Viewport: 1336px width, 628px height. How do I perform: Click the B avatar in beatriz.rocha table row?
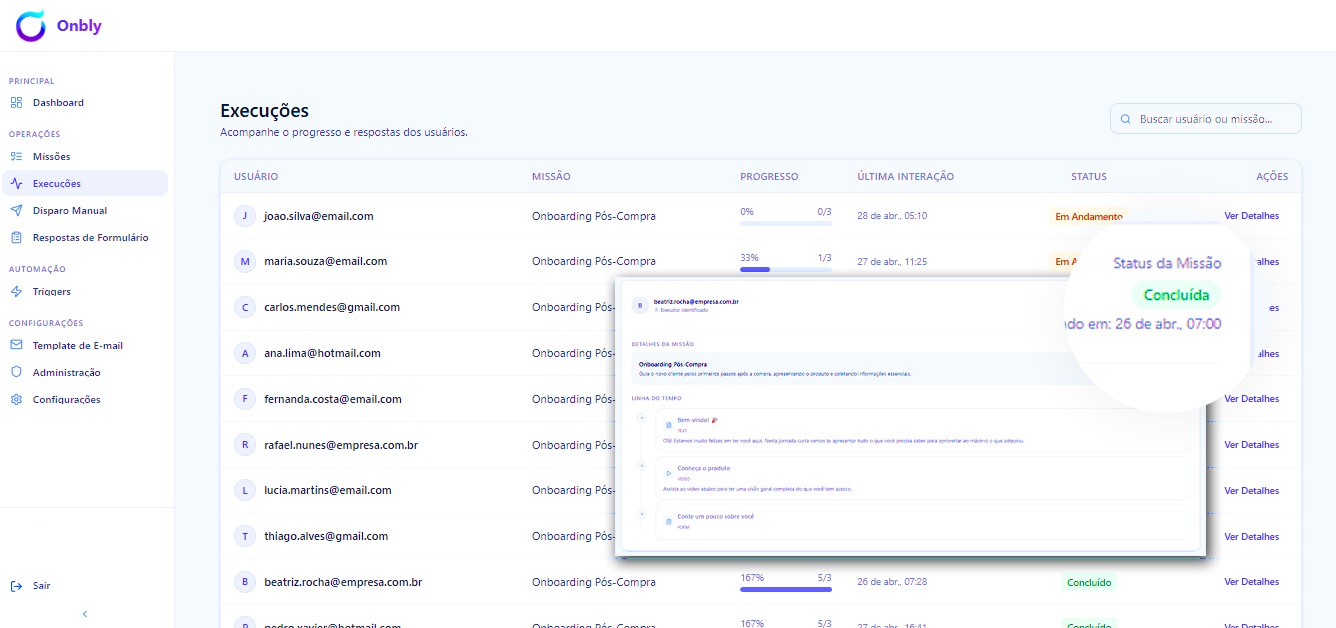click(245, 582)
